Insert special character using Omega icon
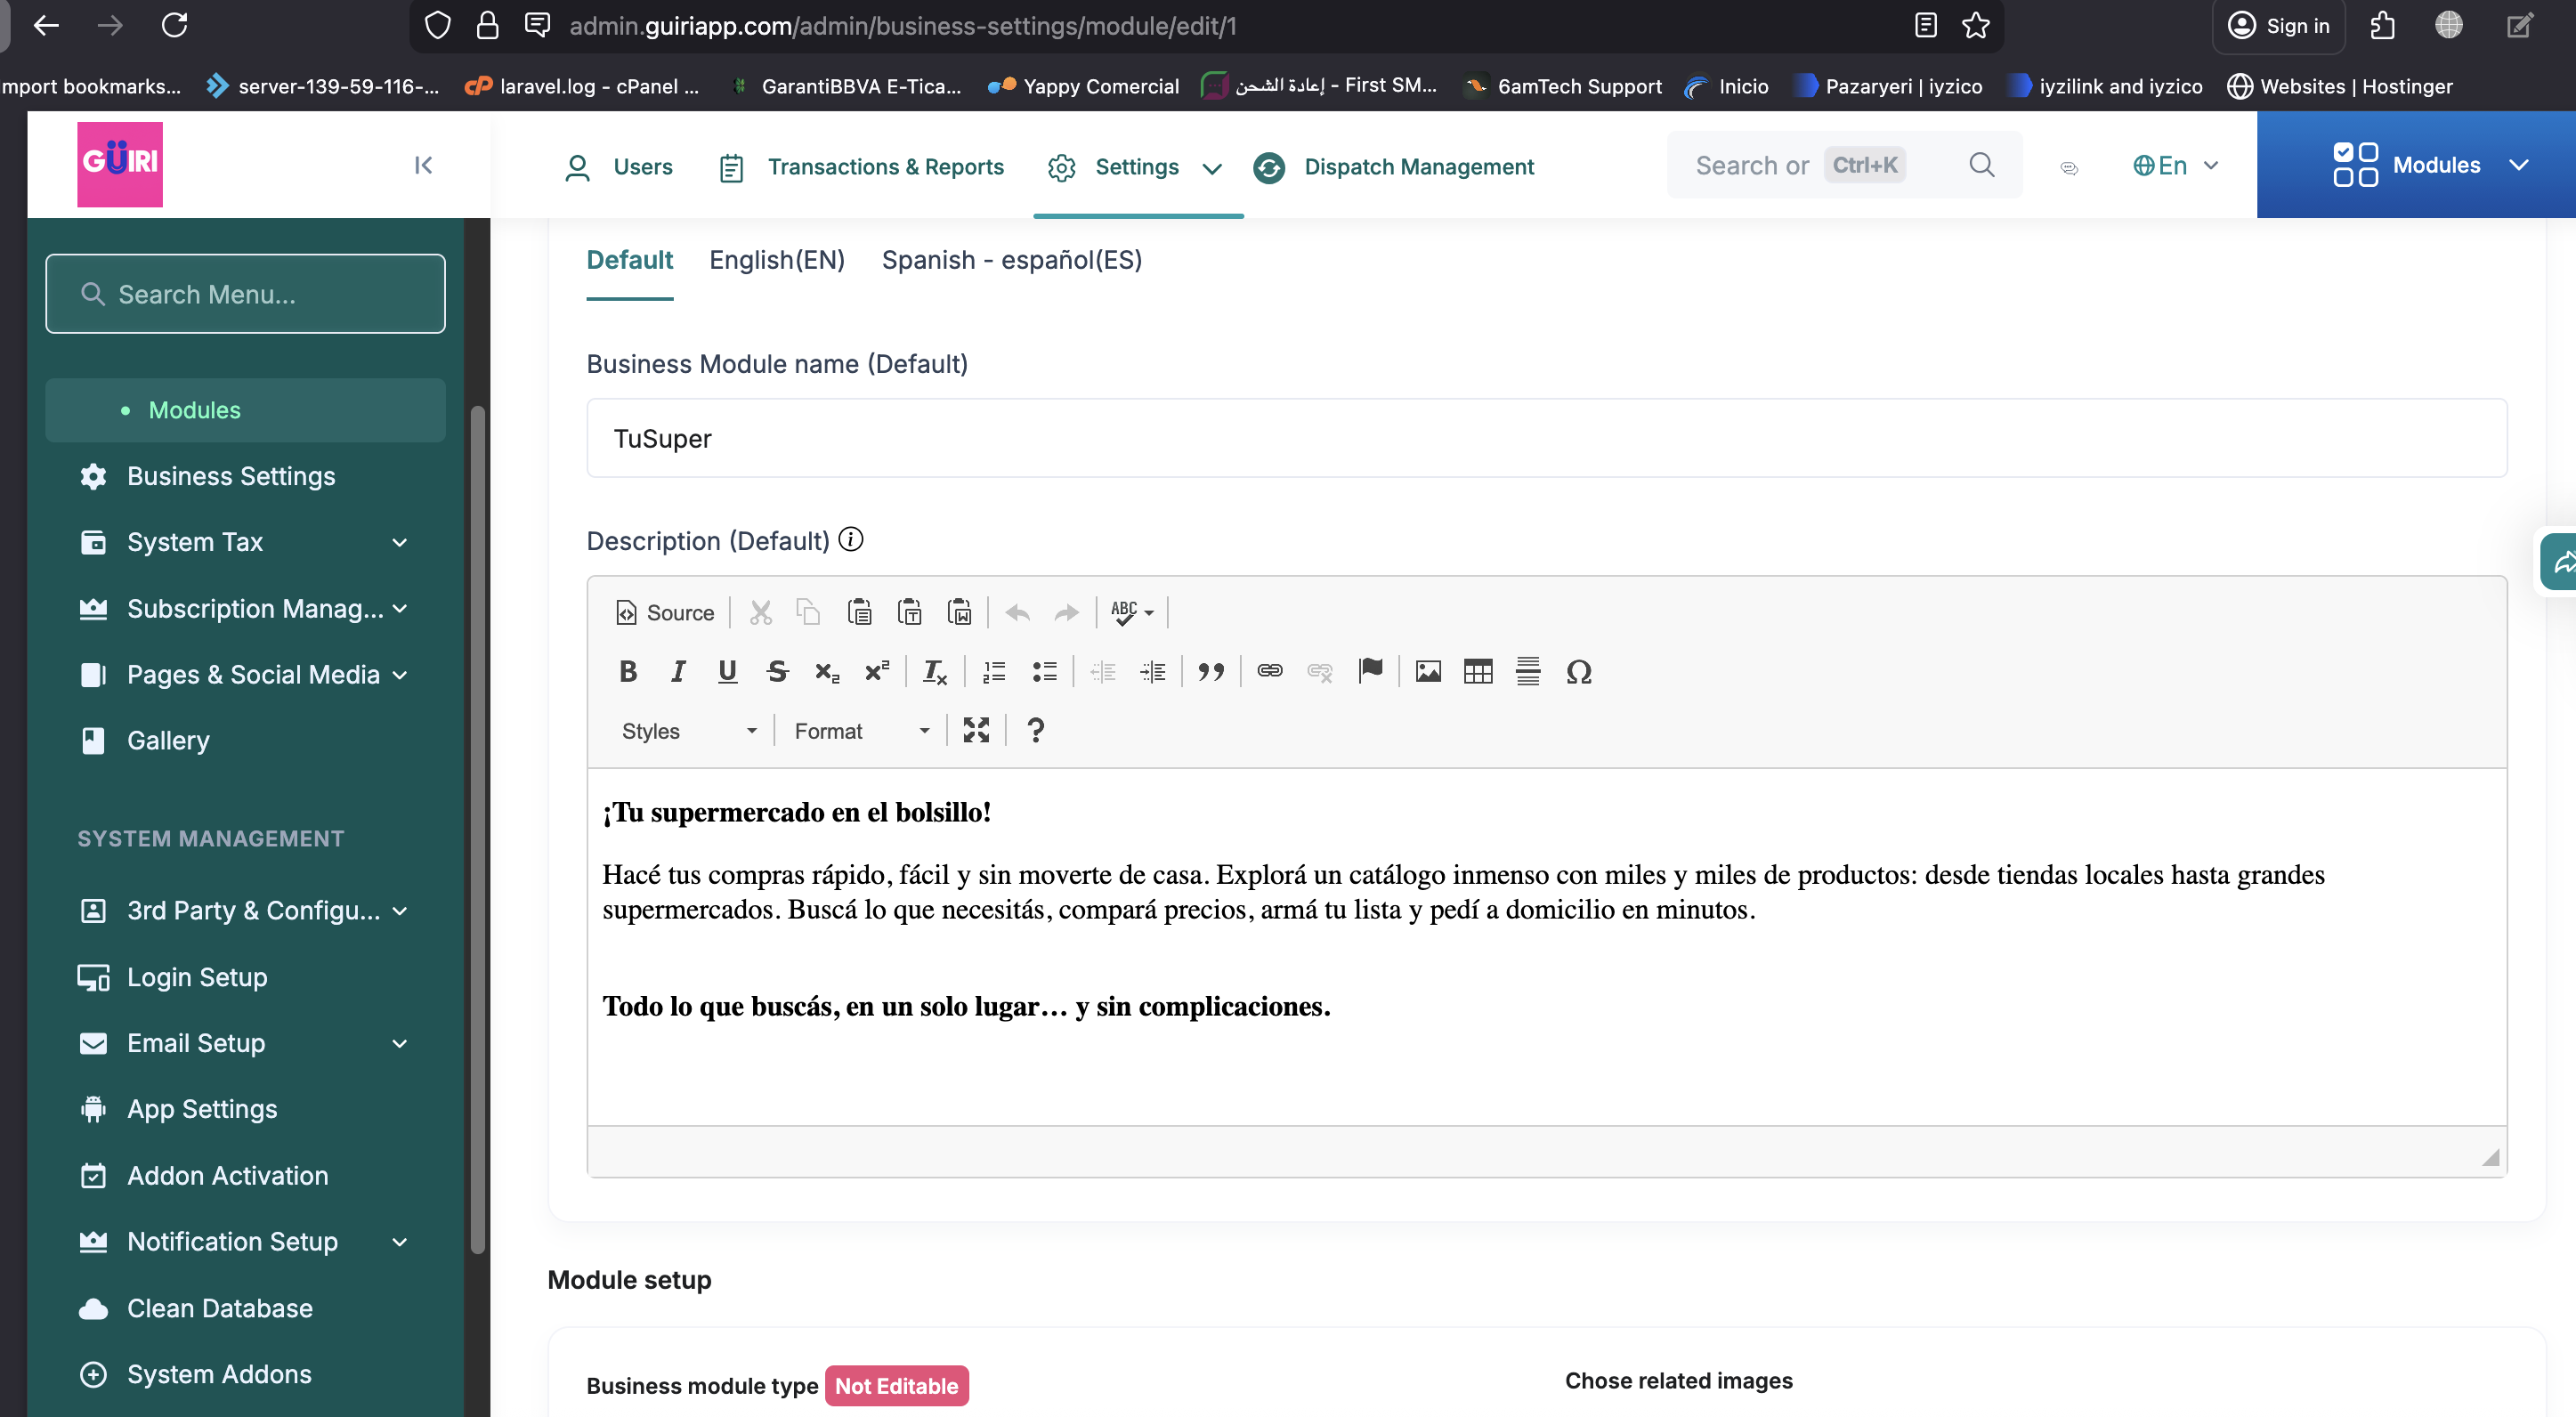2576x1417 pixels. [1578, 671]
